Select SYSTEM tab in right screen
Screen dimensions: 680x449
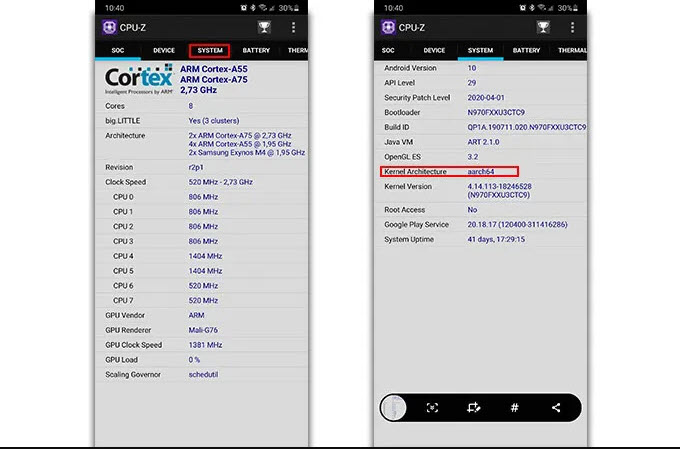point(480,50)
